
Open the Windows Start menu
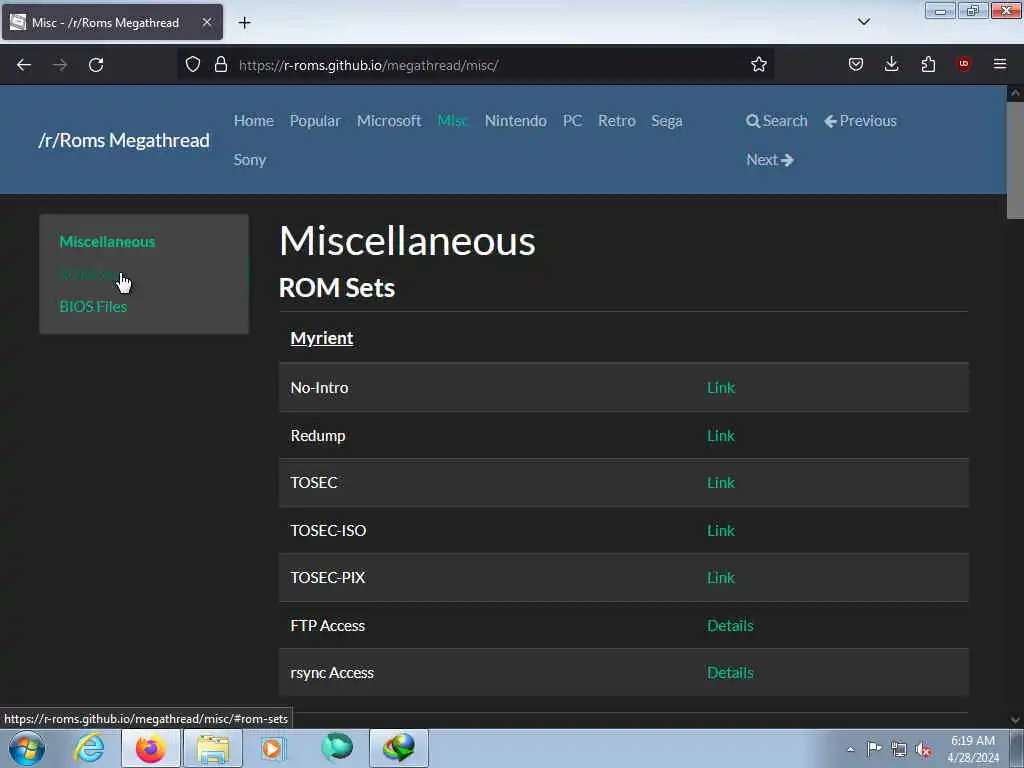click(x=27, y=748)
